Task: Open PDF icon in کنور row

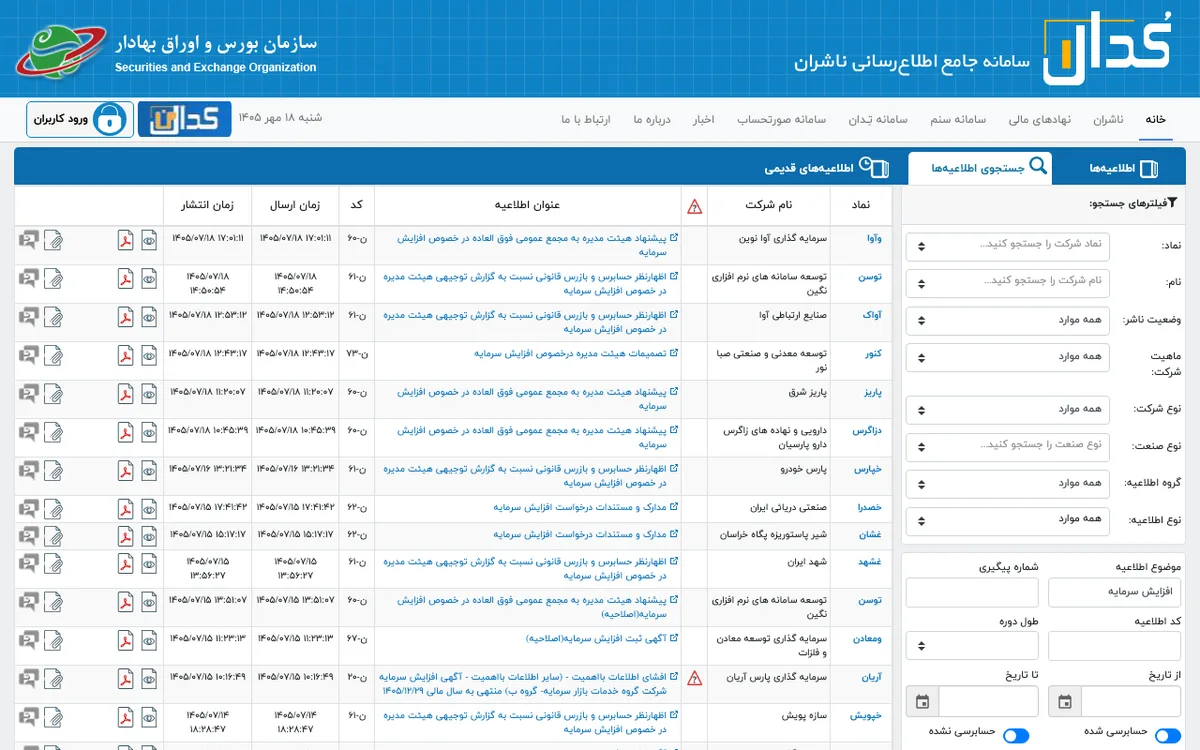Action: (x=125, y=355)
